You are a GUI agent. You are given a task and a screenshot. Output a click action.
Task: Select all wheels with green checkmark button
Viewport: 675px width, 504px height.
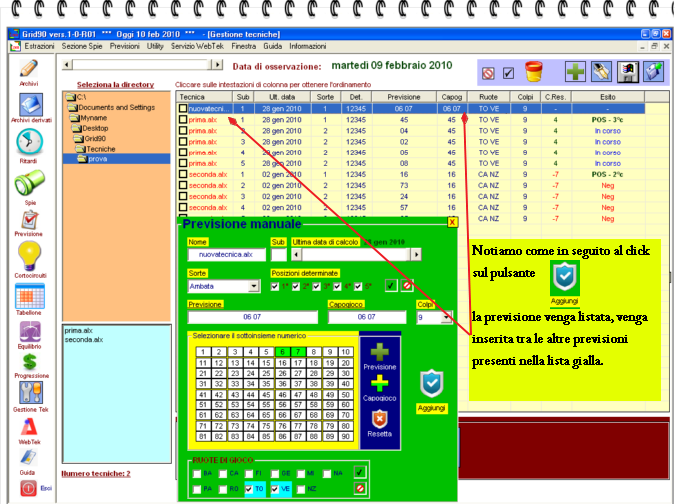(359, 473)
